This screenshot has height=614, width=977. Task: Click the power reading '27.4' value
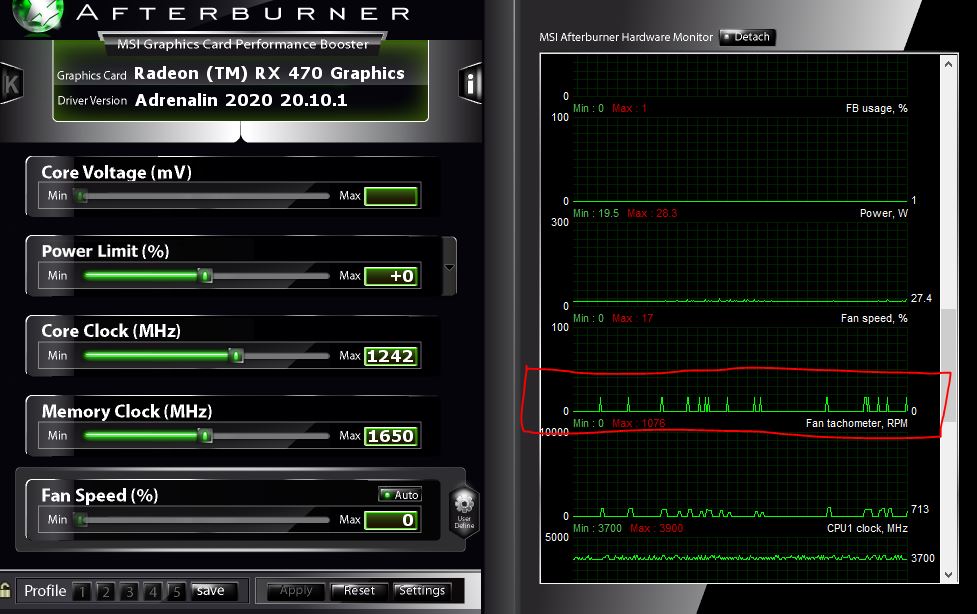921,298
